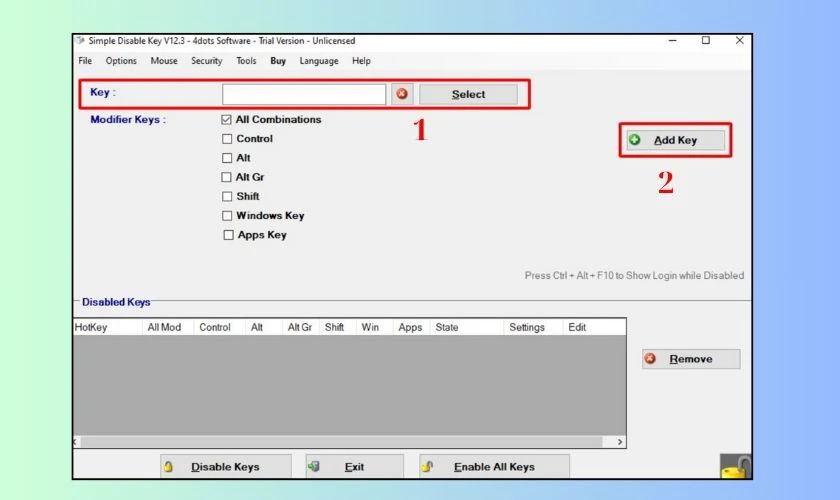Click the Disable Keys button

(x=226, y=467)
